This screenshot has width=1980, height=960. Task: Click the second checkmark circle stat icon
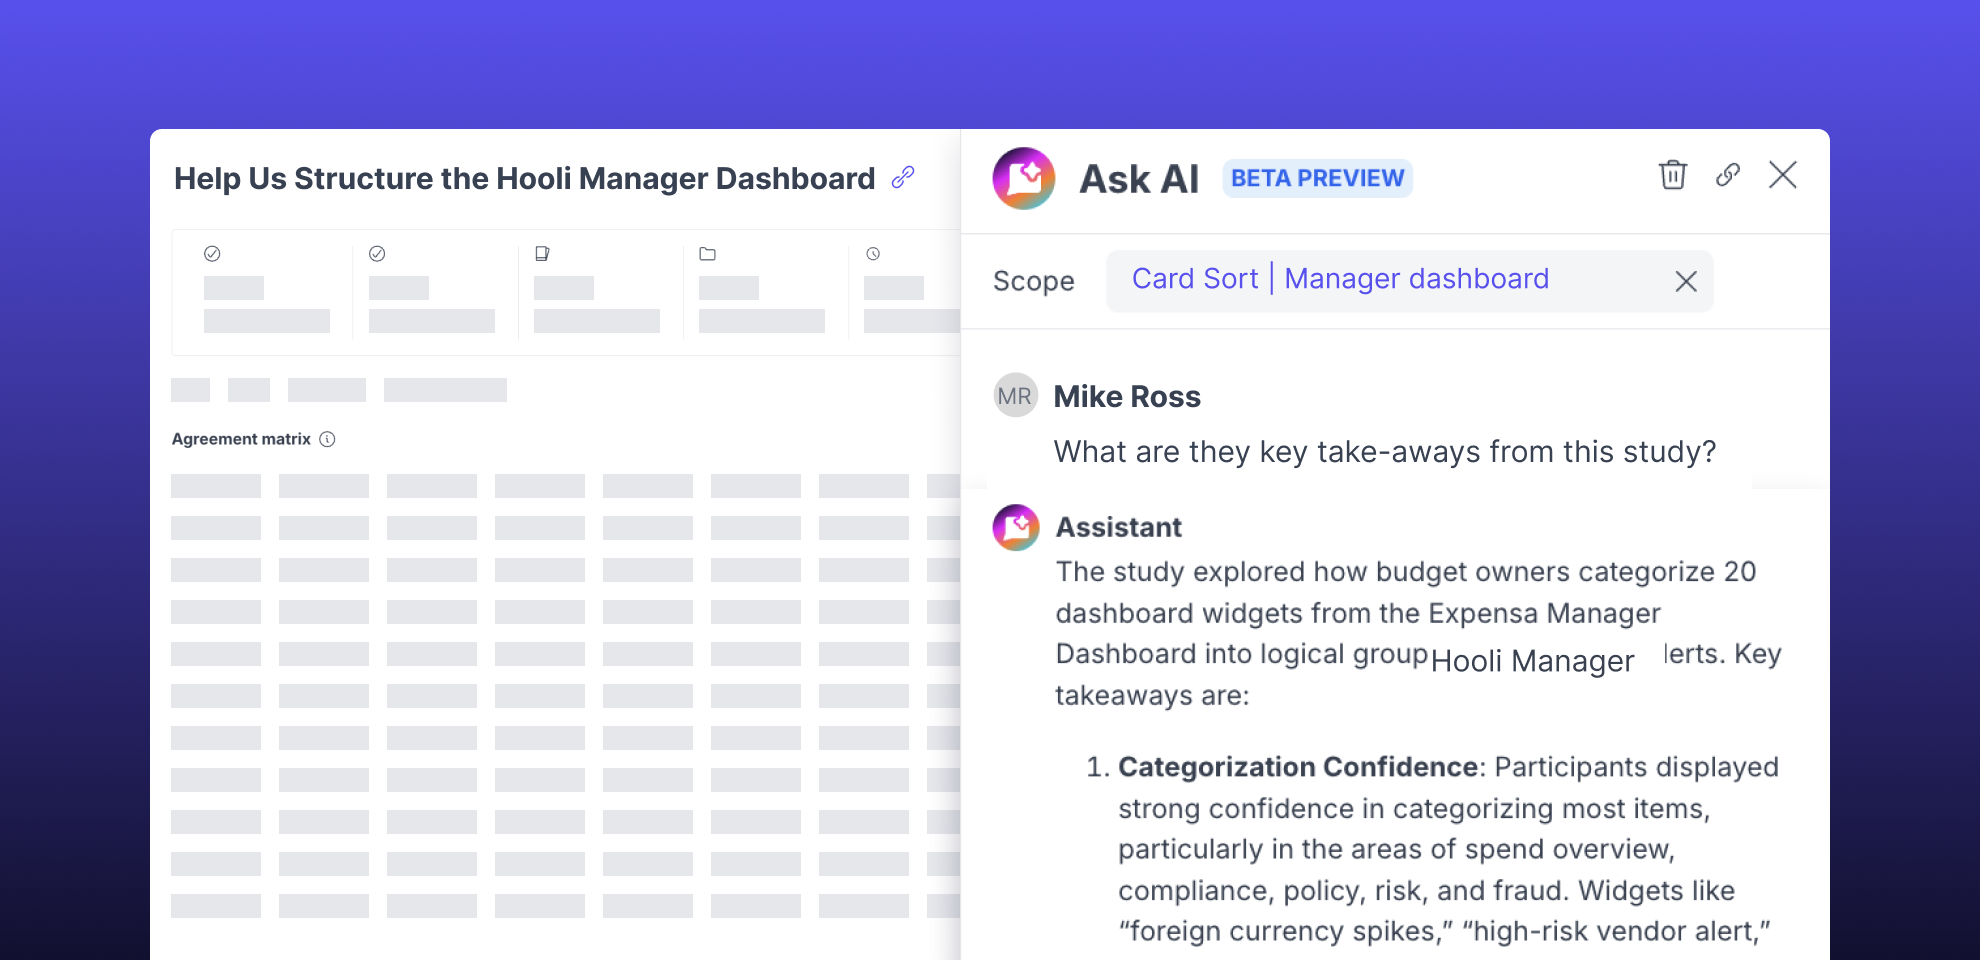tap(377, 254)
